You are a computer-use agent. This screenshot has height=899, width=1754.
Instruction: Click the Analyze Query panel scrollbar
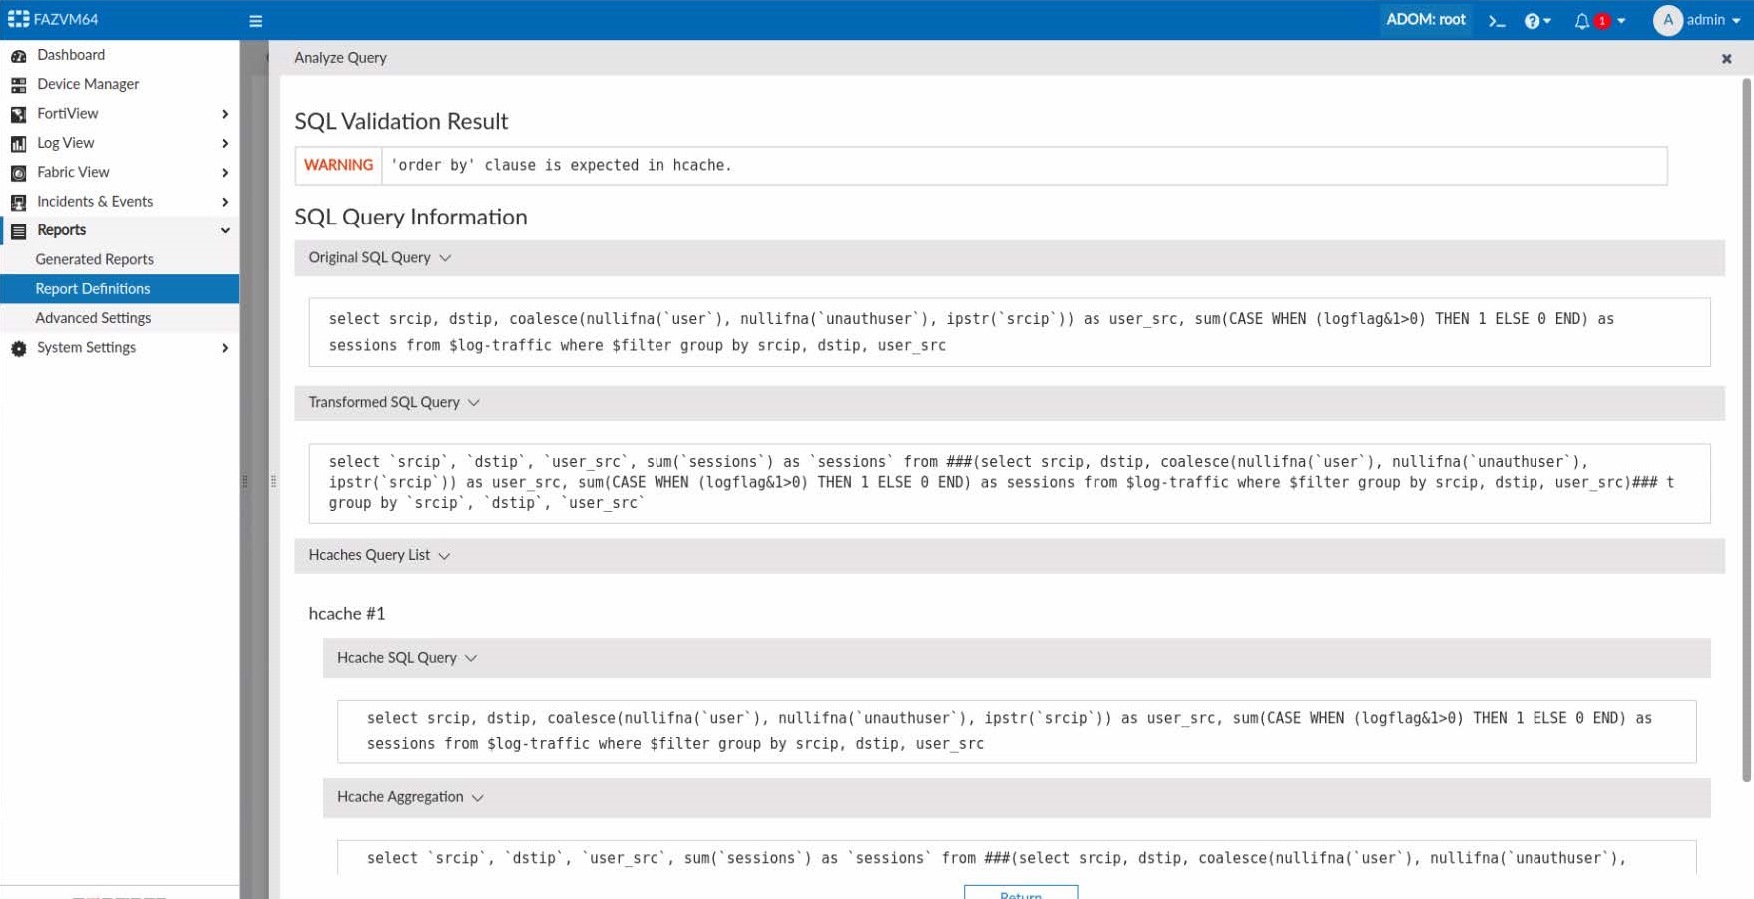click(1746, 430)
